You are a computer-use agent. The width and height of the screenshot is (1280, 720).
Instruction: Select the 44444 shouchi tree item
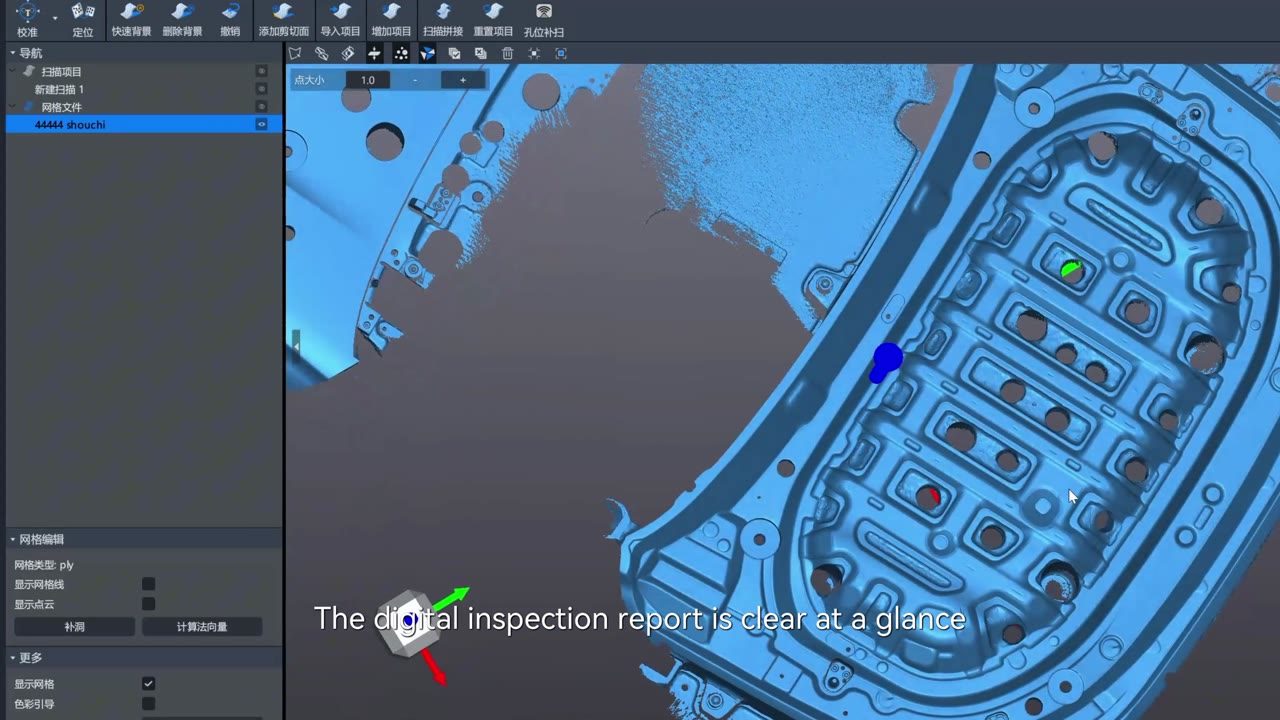70,125
